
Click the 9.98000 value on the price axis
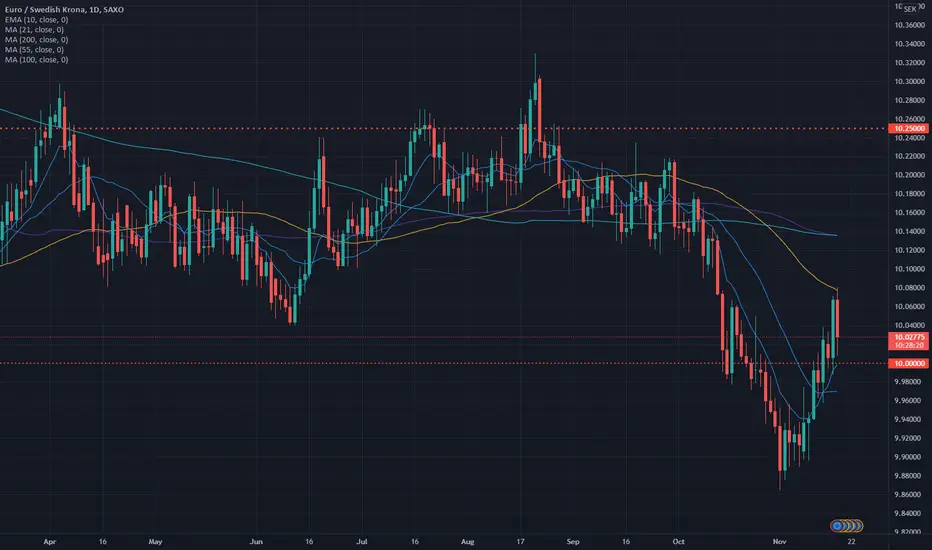pos(909,382)
